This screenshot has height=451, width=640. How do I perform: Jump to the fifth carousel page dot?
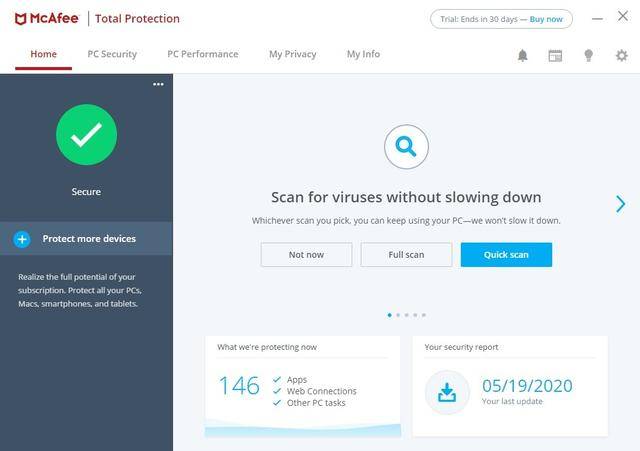point(424,315)
